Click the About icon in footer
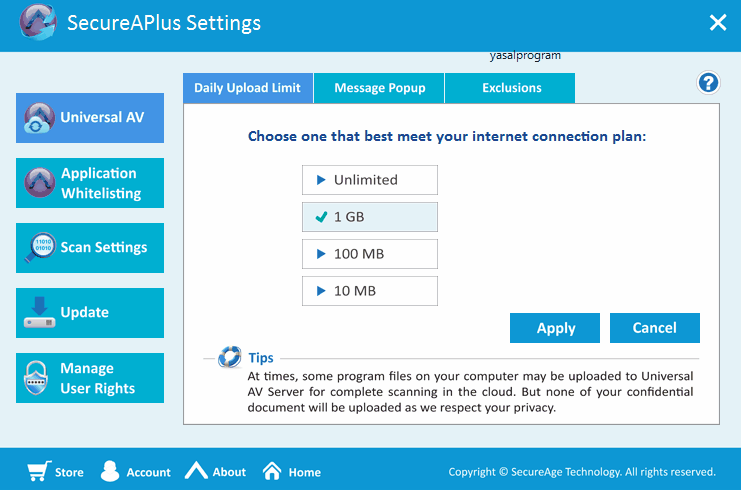741x490 pixels. coord(196,471)
